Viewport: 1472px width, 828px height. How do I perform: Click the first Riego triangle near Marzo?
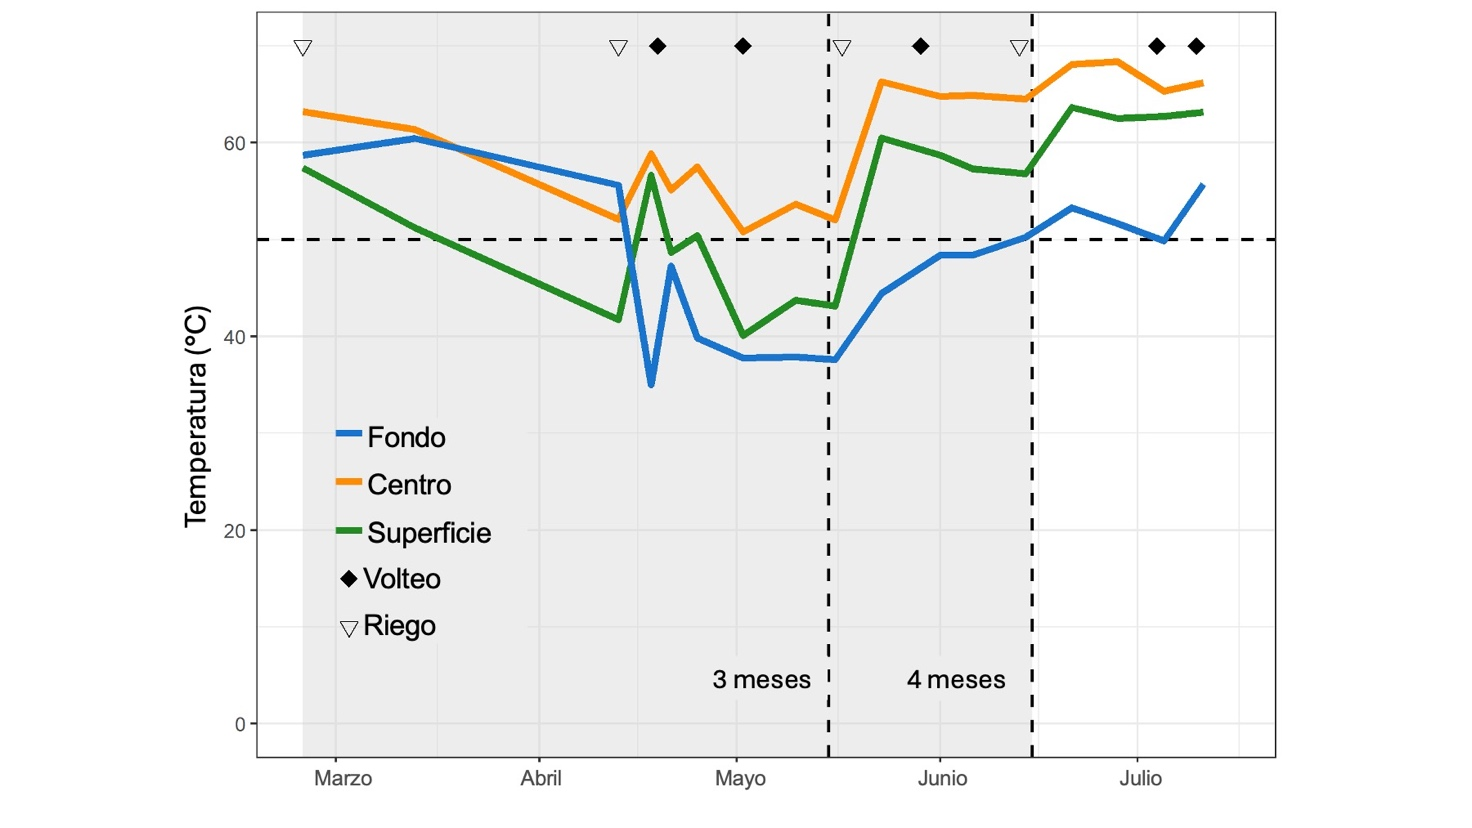303,48
